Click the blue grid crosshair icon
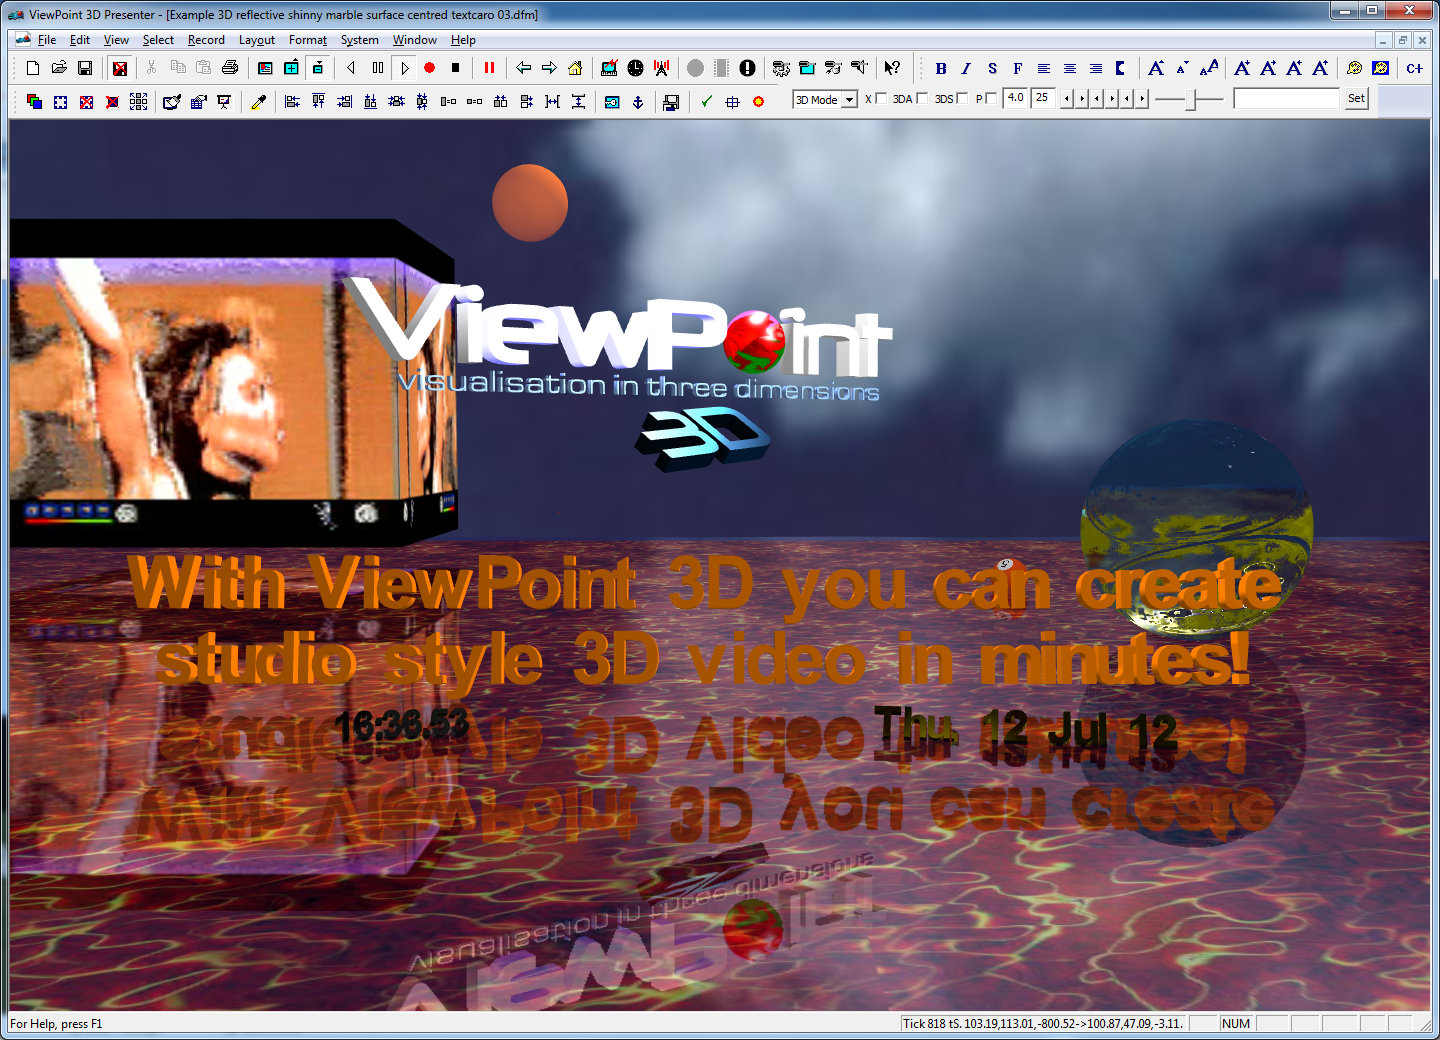Viewport: 1440px width, 1040px height. (732, 102)
